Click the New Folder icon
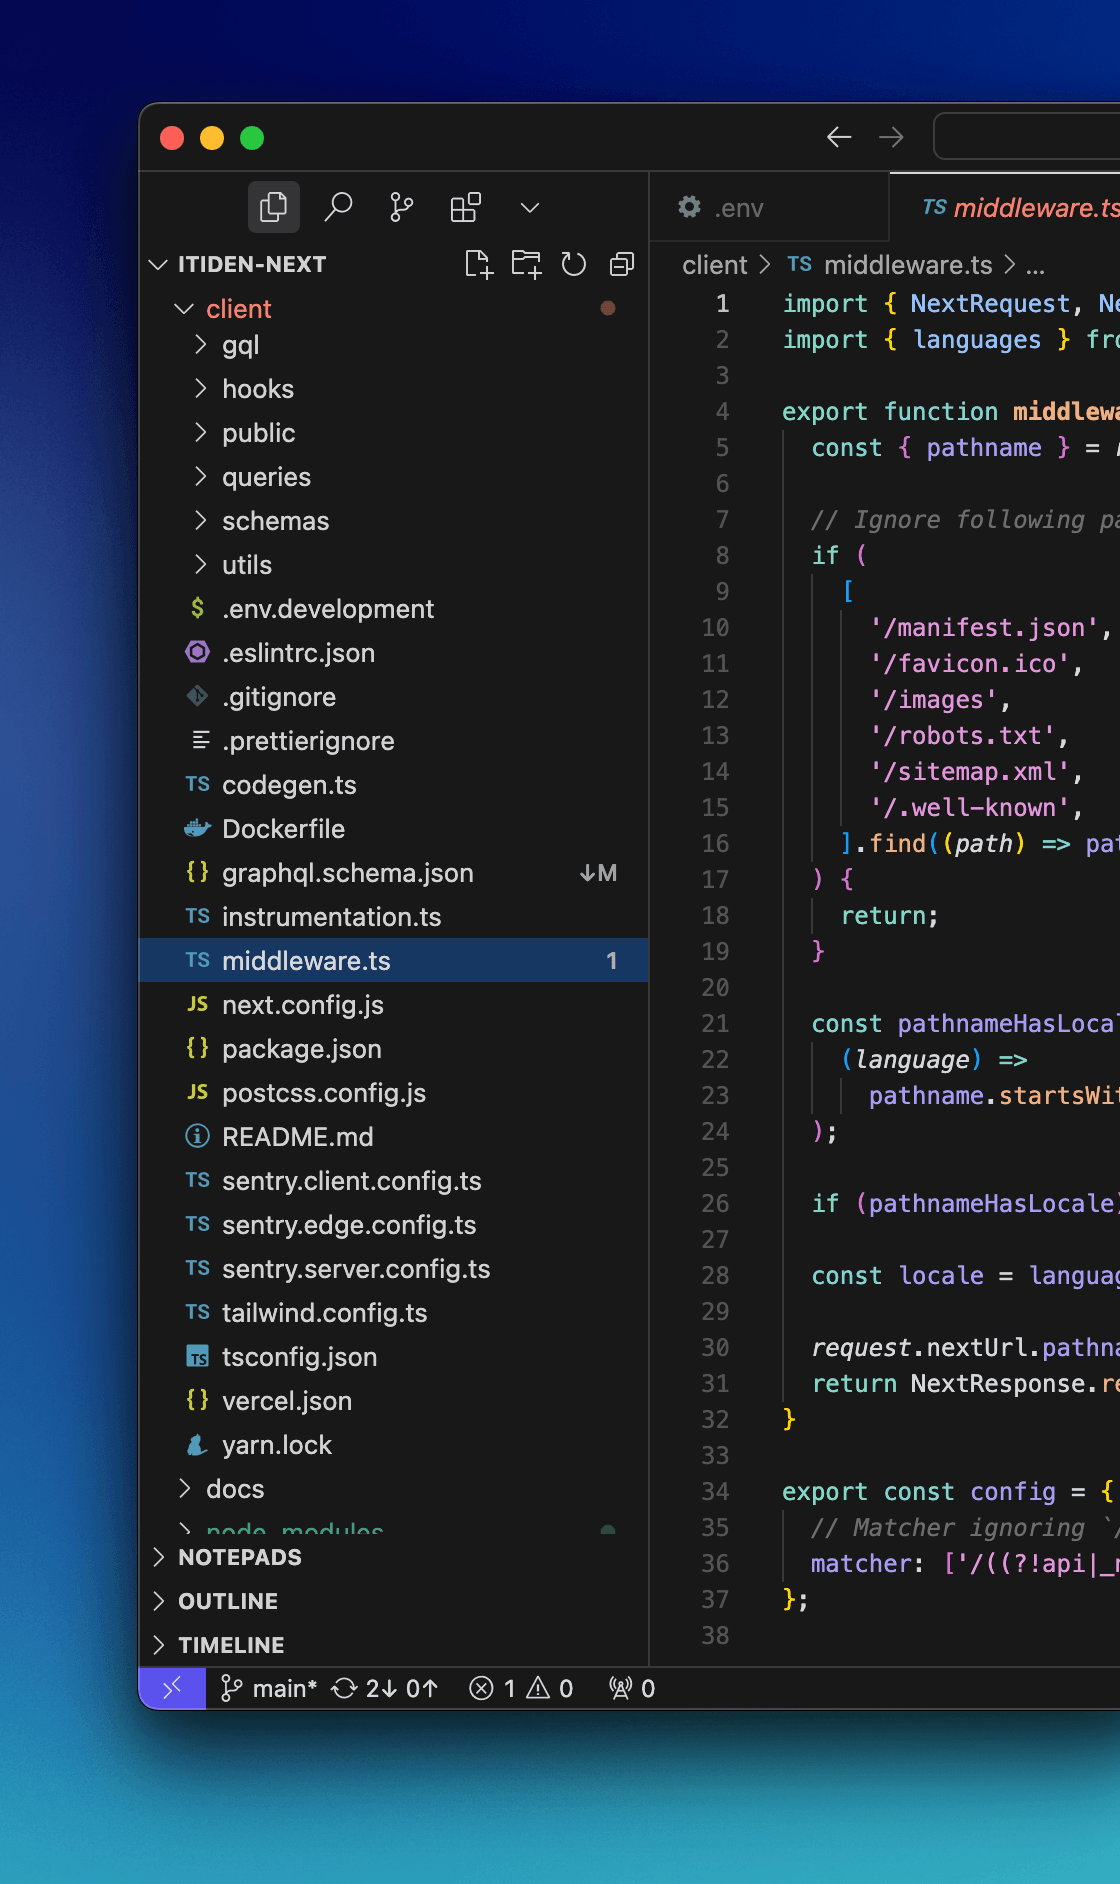Image resolution: width=1120 pixels, height=1884 pixels. (526, 264)
